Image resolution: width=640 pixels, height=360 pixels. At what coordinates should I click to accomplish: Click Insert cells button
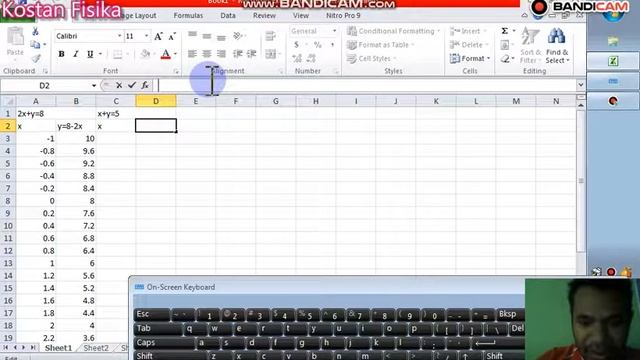coord(468,31)
